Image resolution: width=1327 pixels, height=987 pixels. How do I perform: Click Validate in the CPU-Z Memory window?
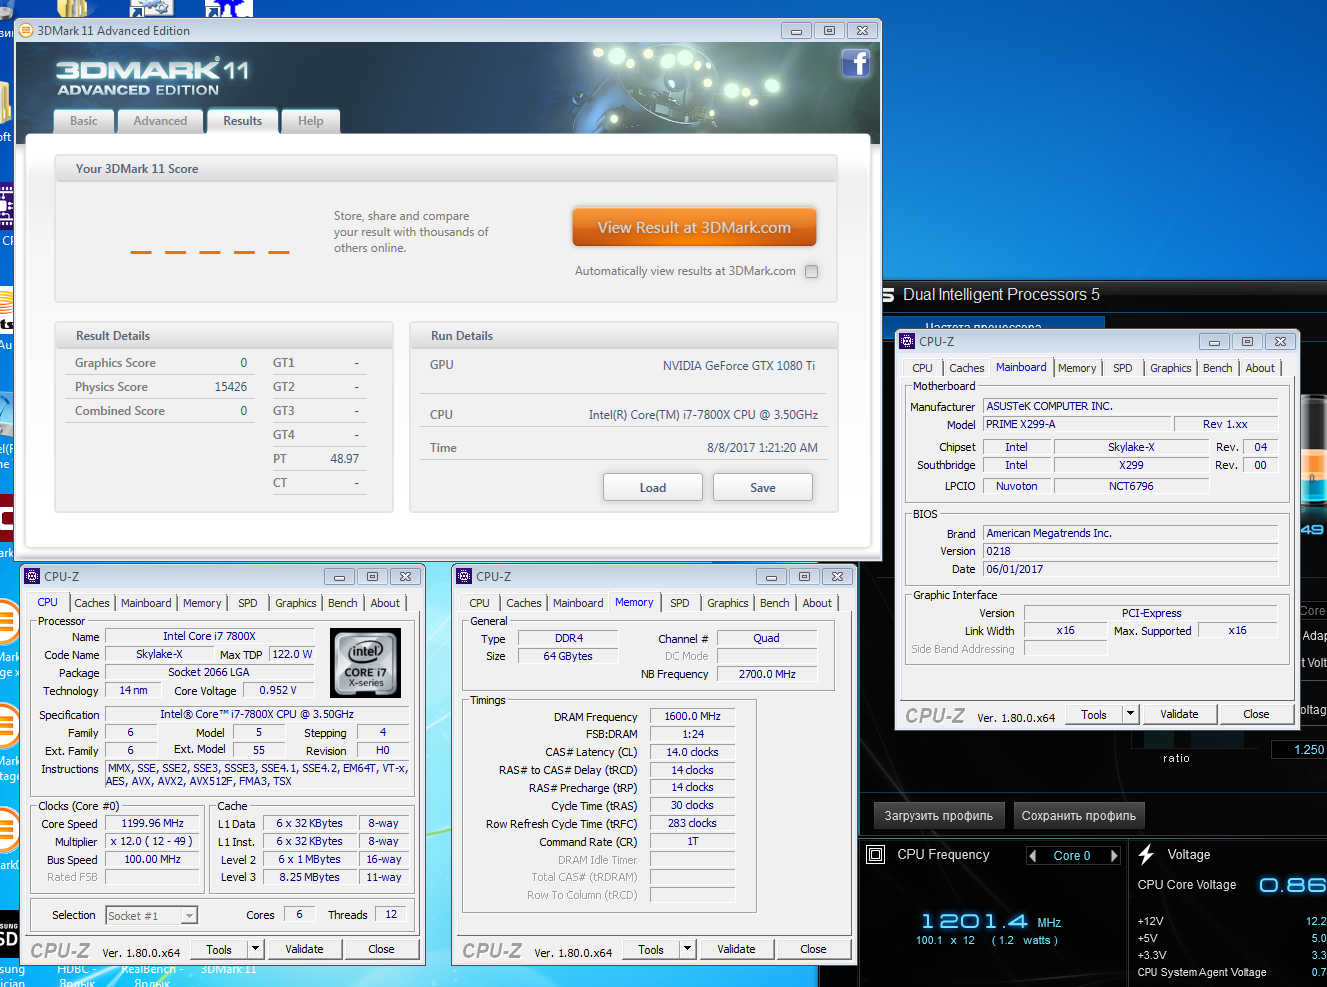[736, 949]
